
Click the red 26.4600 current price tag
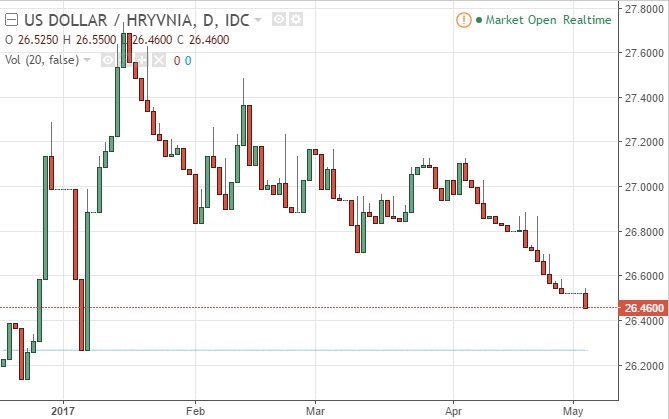(x=643, y=308)
